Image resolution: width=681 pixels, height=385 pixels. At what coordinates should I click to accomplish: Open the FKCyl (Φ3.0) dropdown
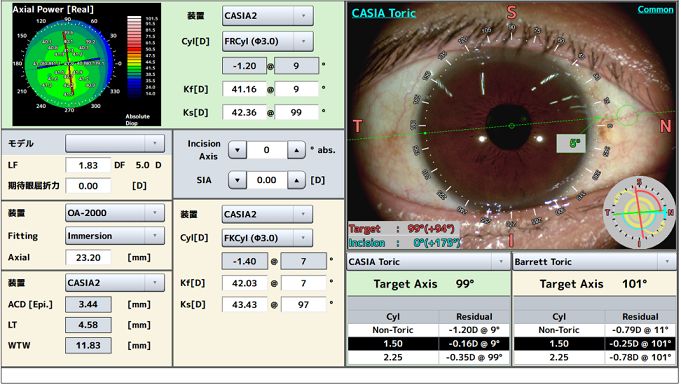(267, 238)
